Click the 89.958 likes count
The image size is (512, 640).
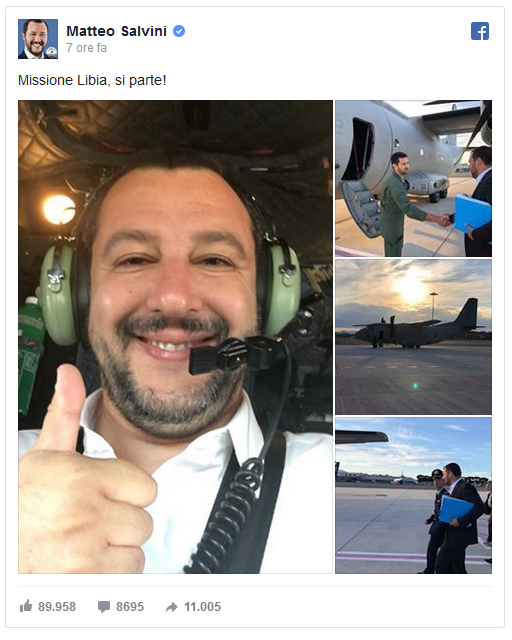(x=57, y=607)
